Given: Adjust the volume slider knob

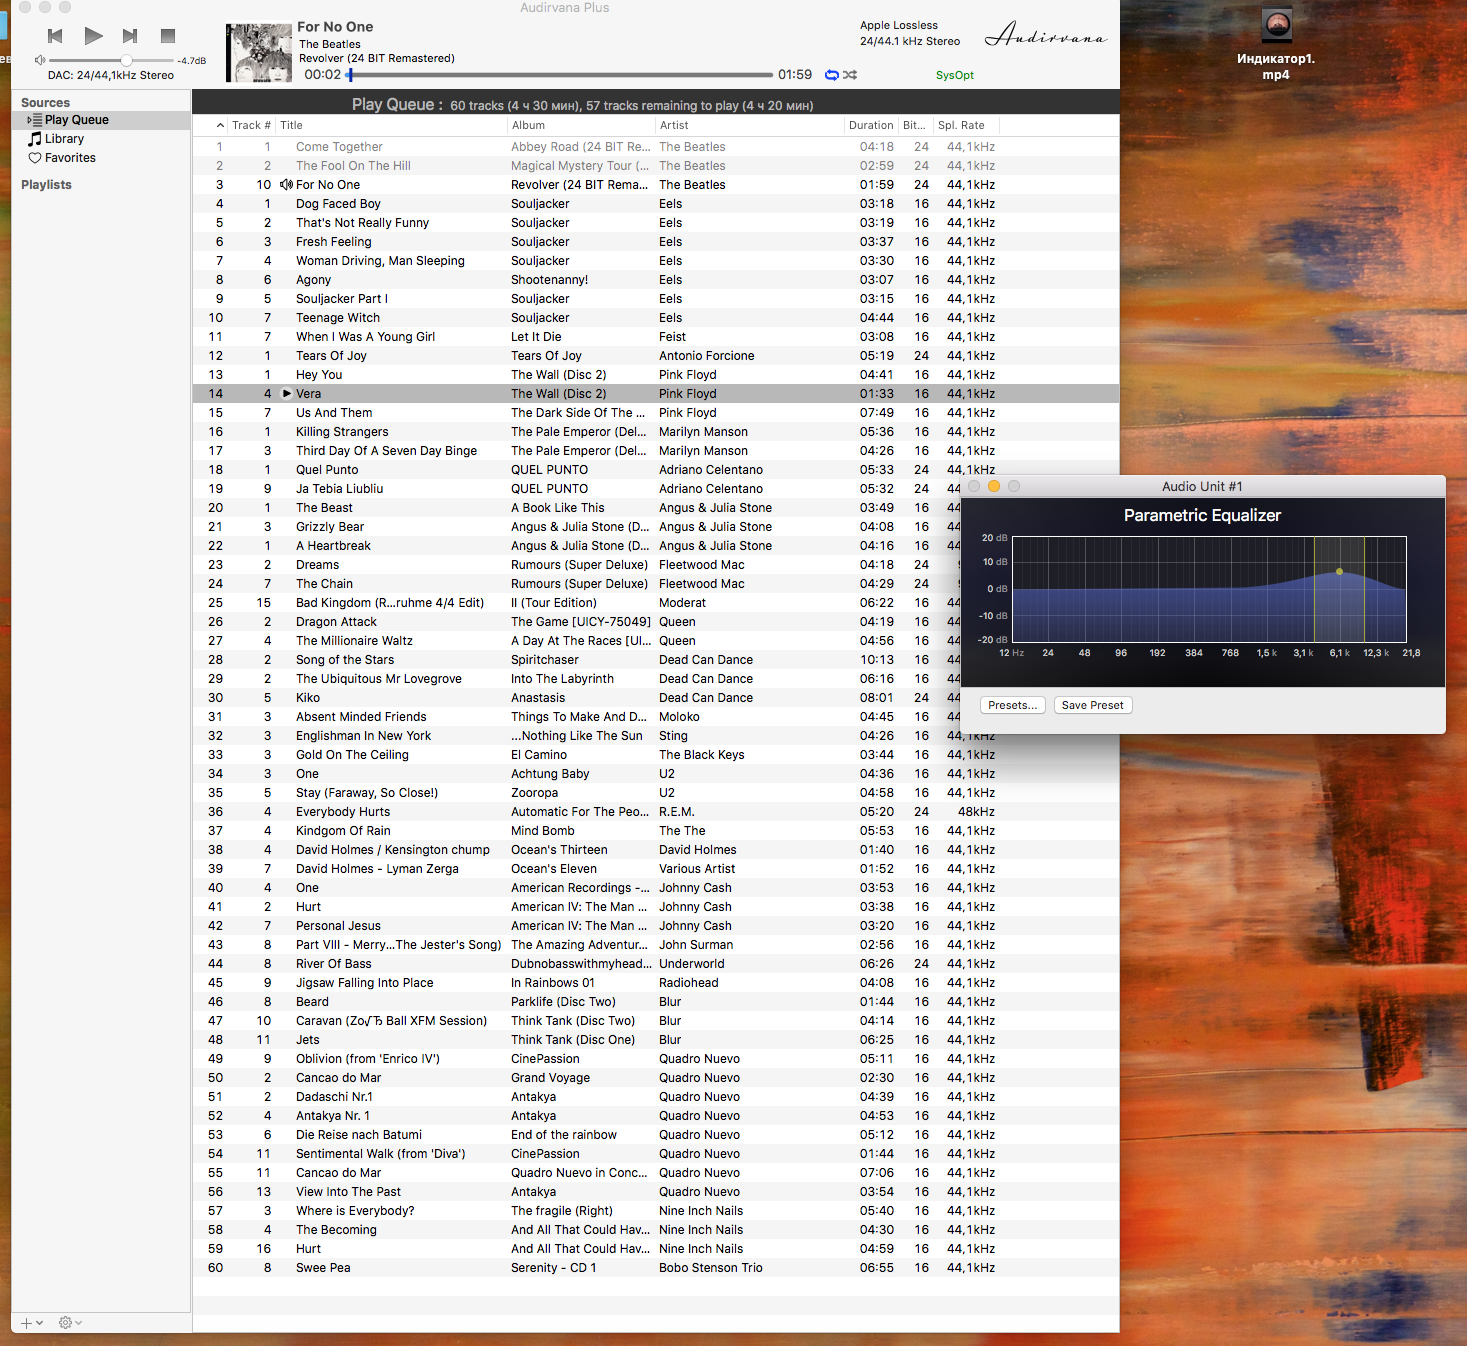Looking at the screenshot, I should pyautogui.click(x=126, y=60).
